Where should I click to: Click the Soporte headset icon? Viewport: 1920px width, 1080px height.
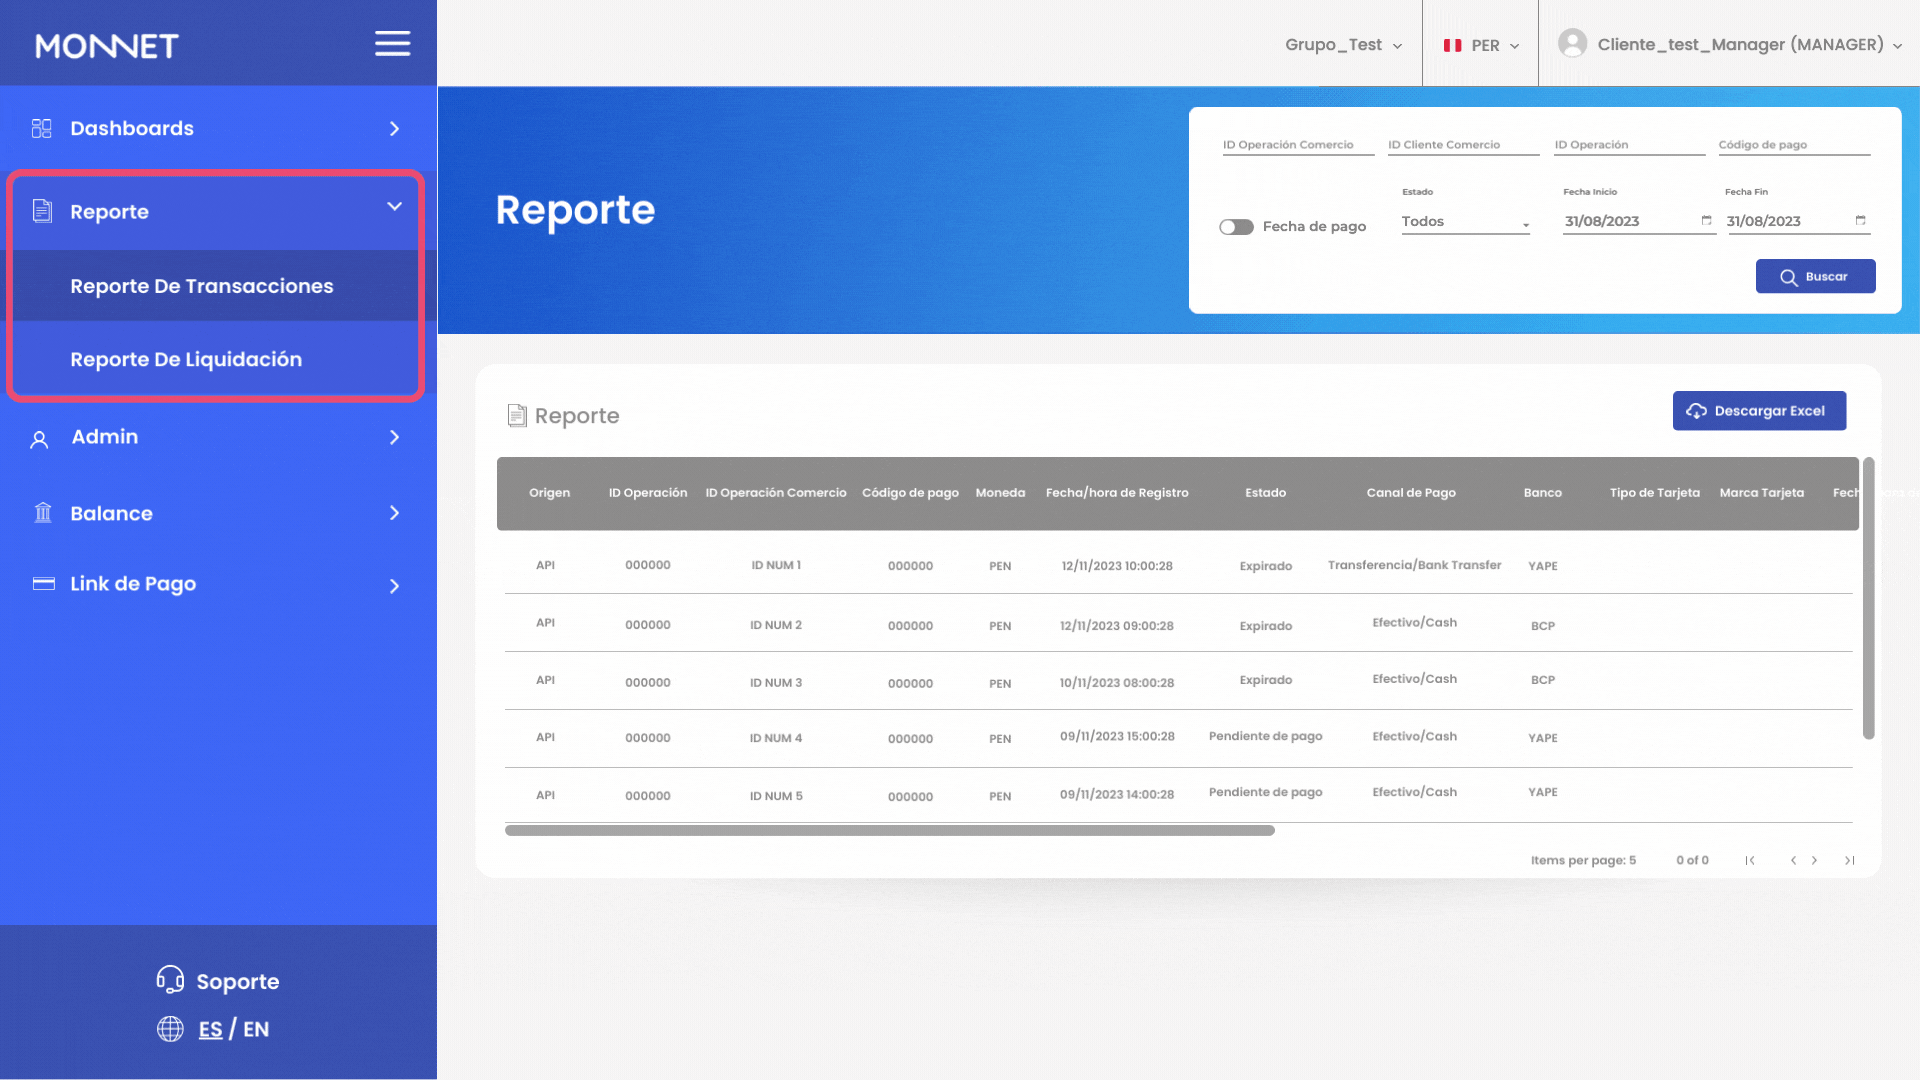(170, 980)
